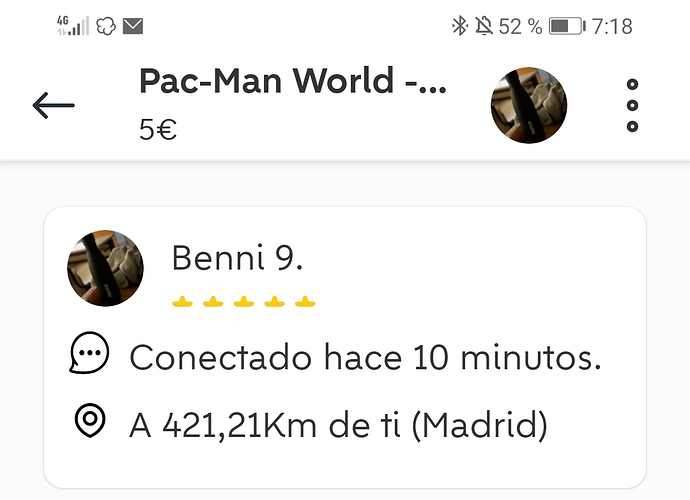Tap the distance text mentioning Madrid
690x500 pixels.
point(338,425)
